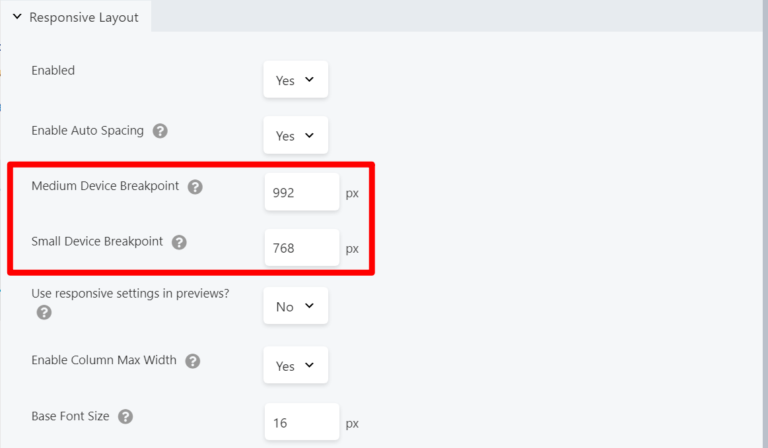Open the Enabled Yes dropdown

(295, 80)
